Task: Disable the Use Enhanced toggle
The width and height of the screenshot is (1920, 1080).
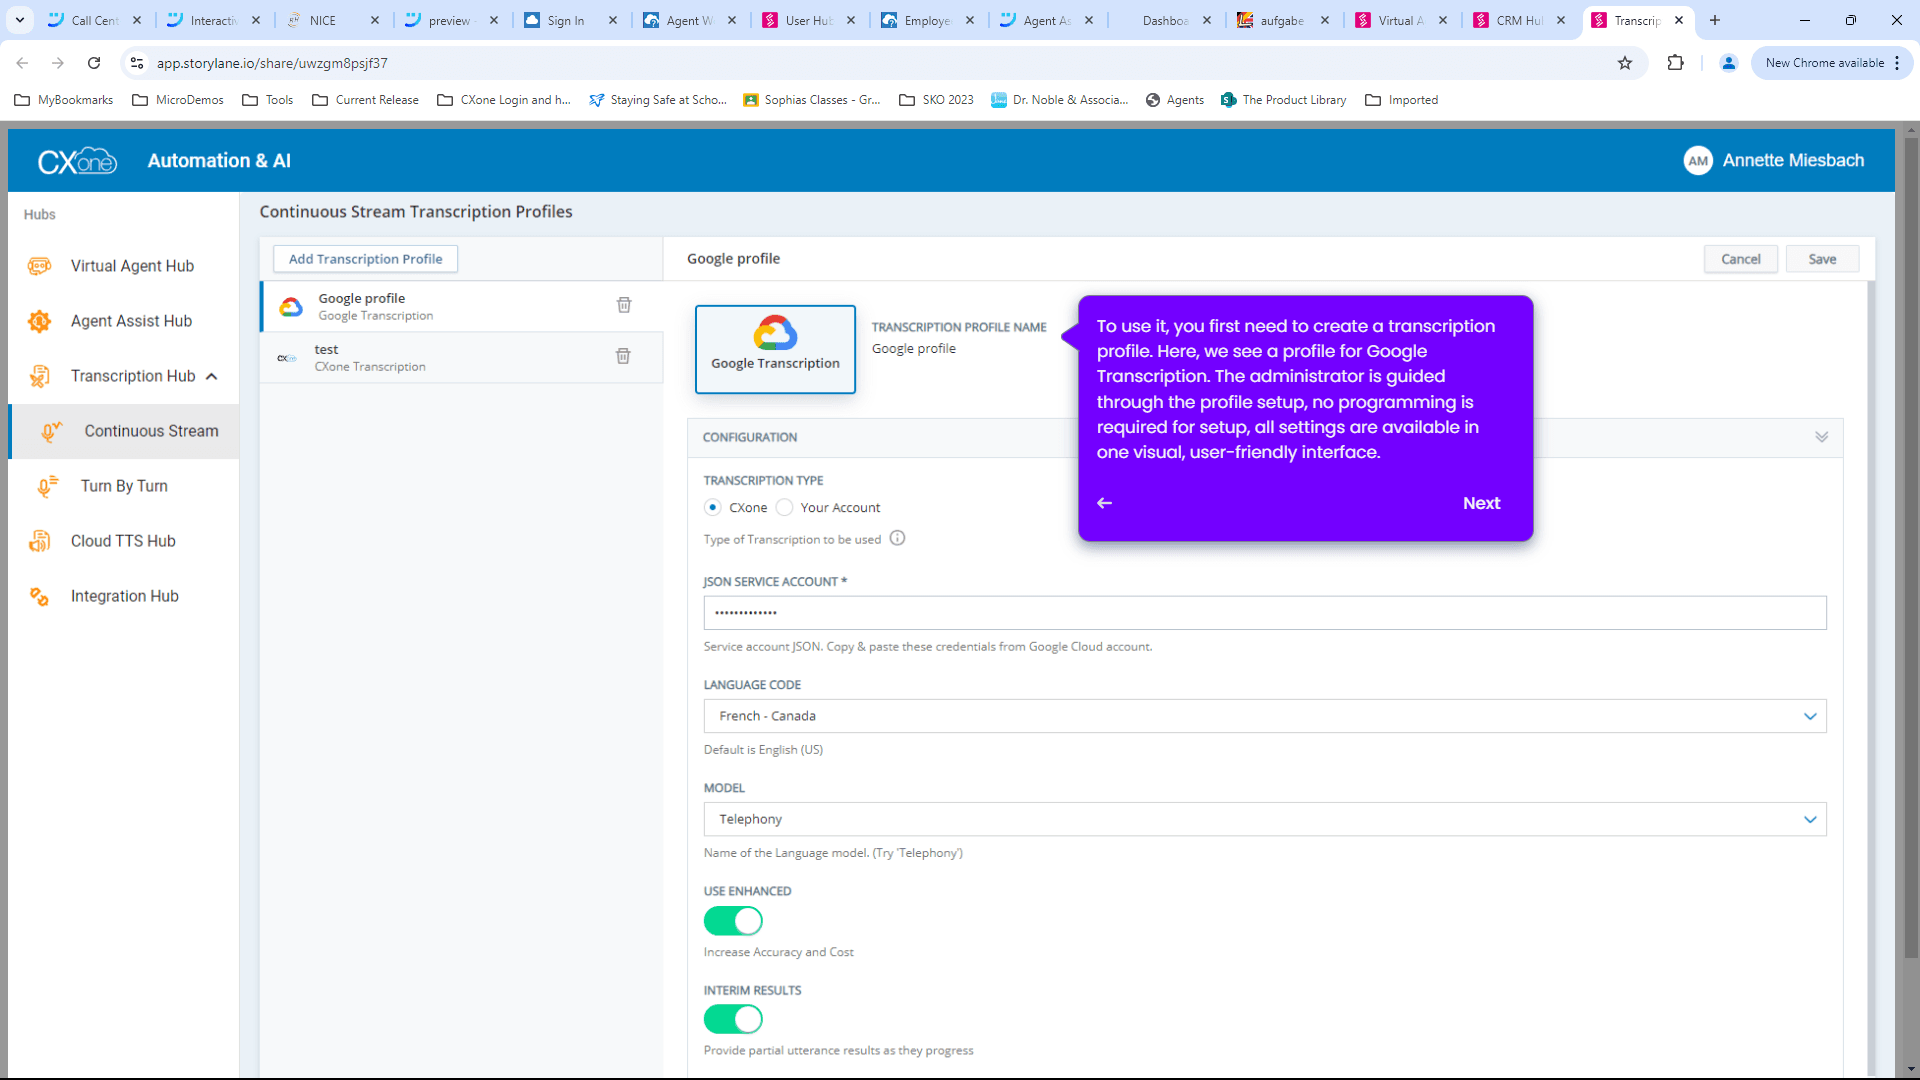Action: [x=733, y=921]
